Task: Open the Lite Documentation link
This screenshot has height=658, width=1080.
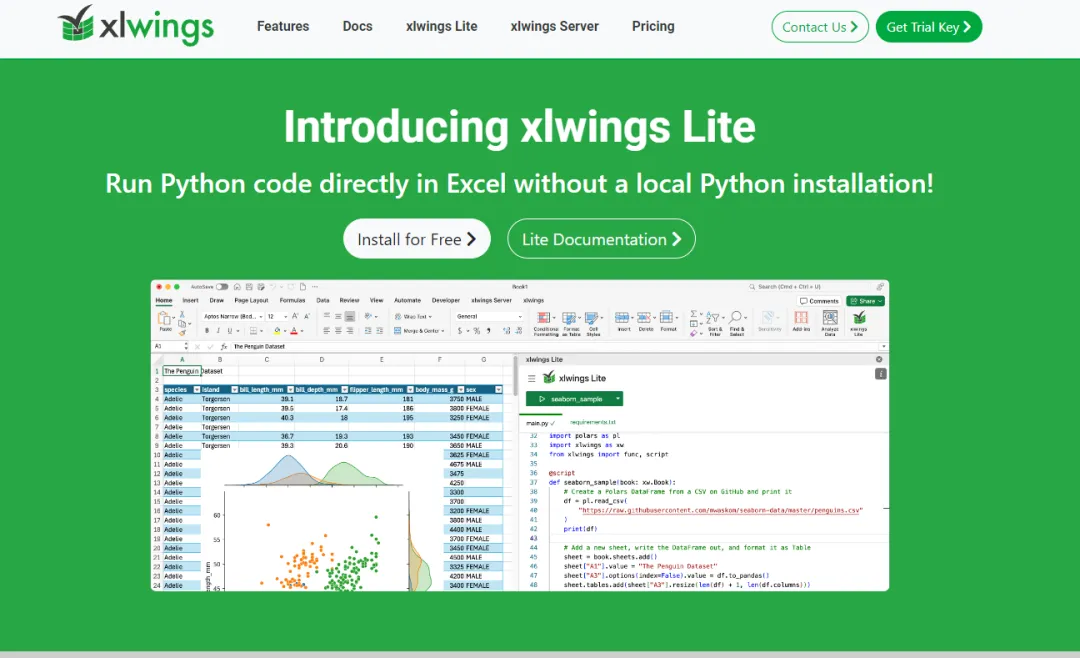Action: click(601, 239)
